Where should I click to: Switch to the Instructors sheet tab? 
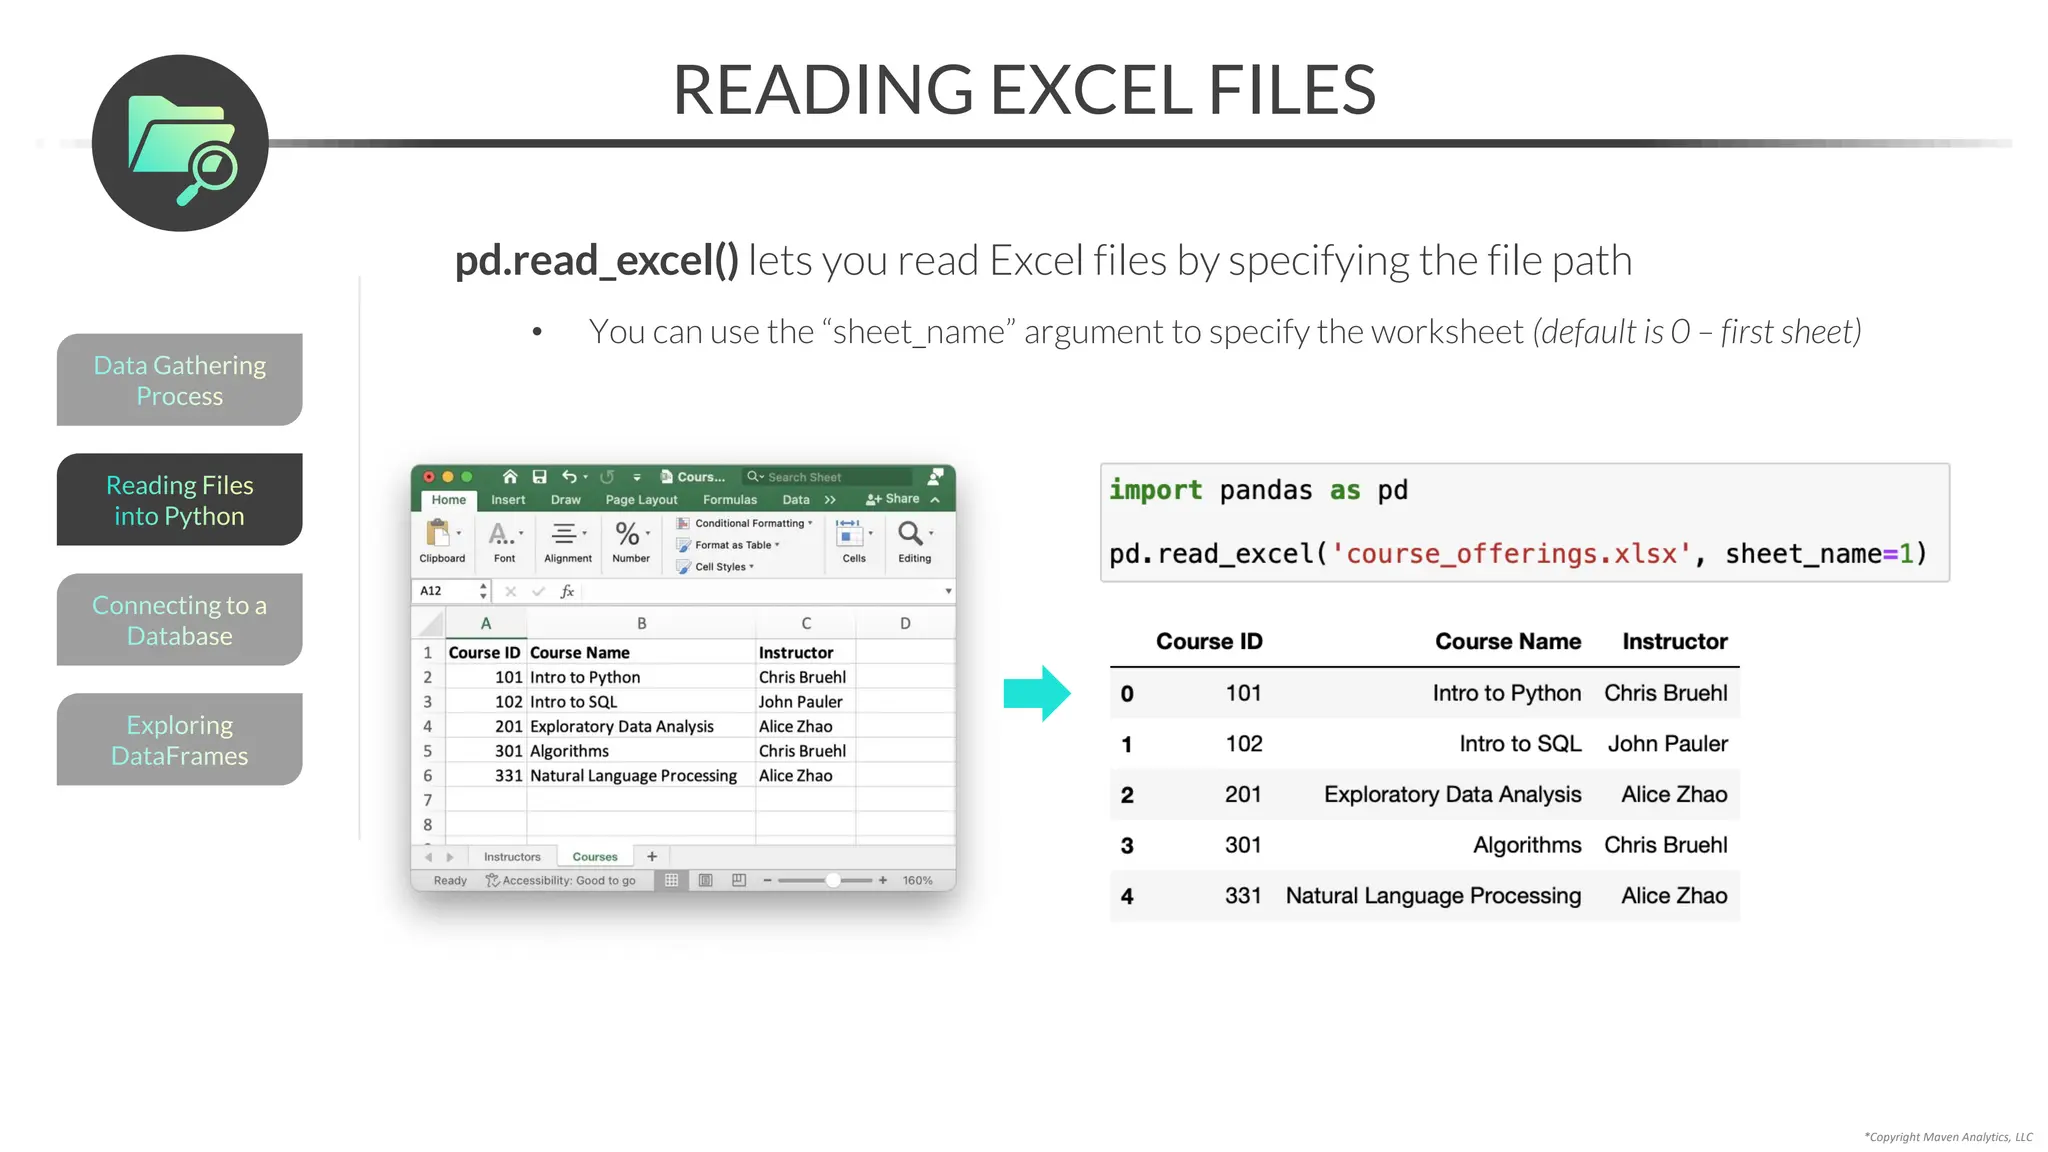click(x=512, y=857)
